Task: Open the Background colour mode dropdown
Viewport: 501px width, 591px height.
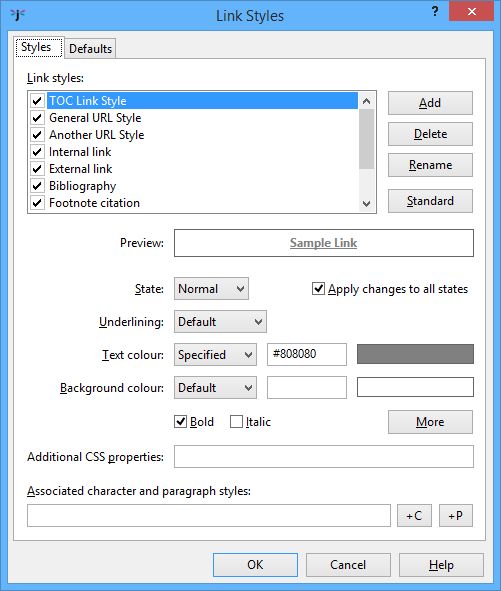Action: point(215,387)
